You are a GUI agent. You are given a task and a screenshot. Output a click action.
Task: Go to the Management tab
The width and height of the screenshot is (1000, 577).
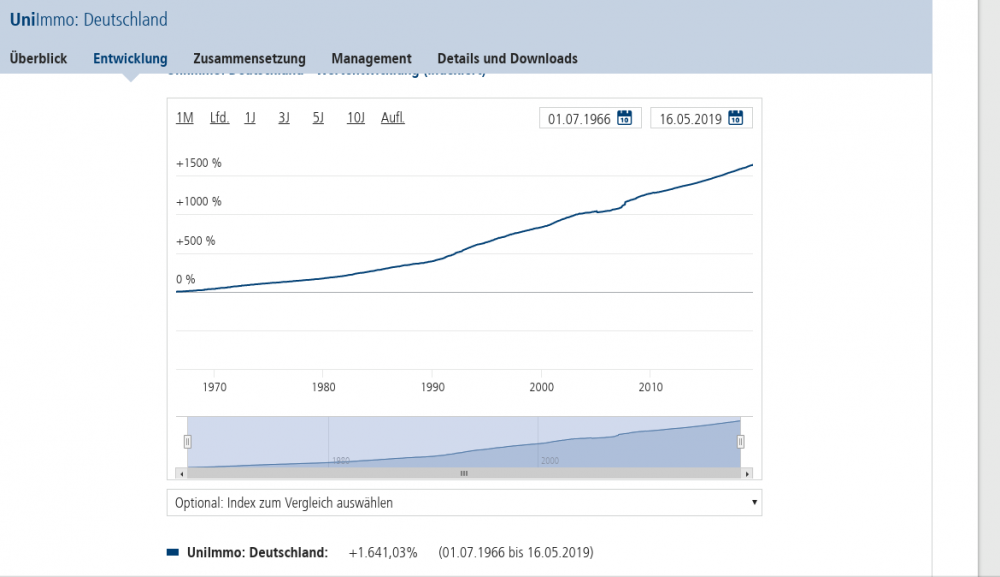tap(371, 58)
